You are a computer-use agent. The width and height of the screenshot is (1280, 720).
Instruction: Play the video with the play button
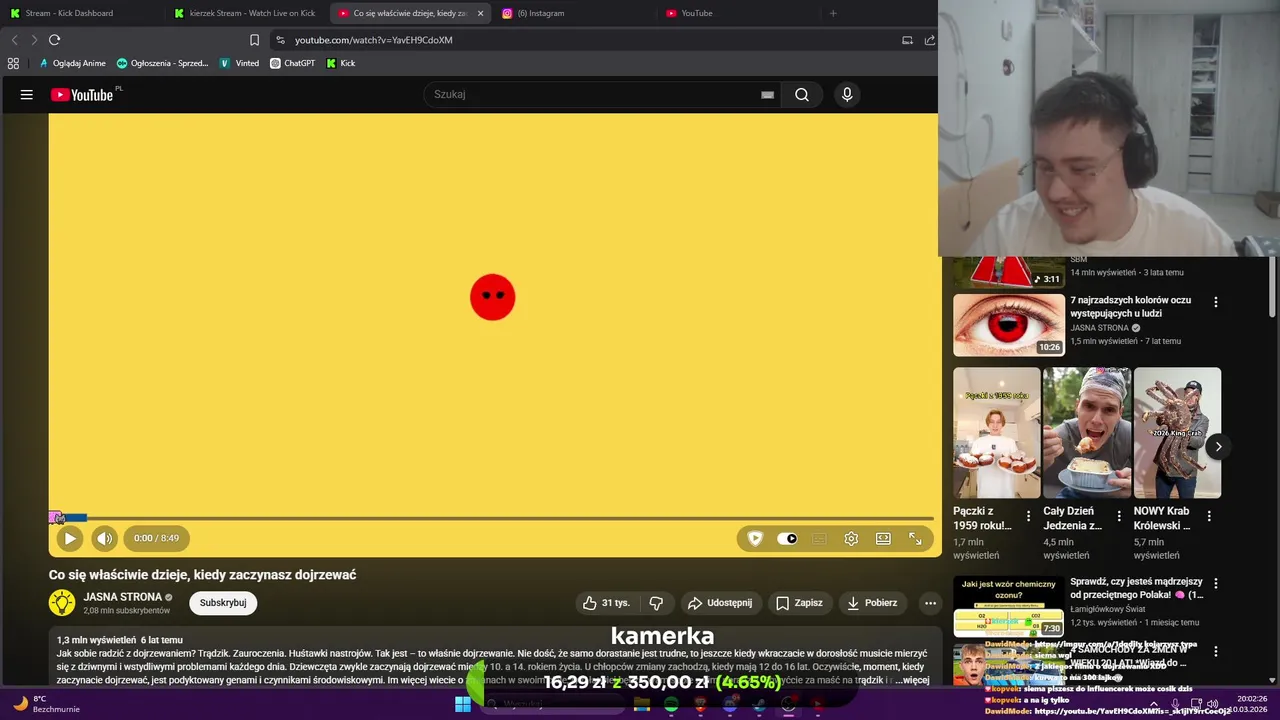(69, 538)
